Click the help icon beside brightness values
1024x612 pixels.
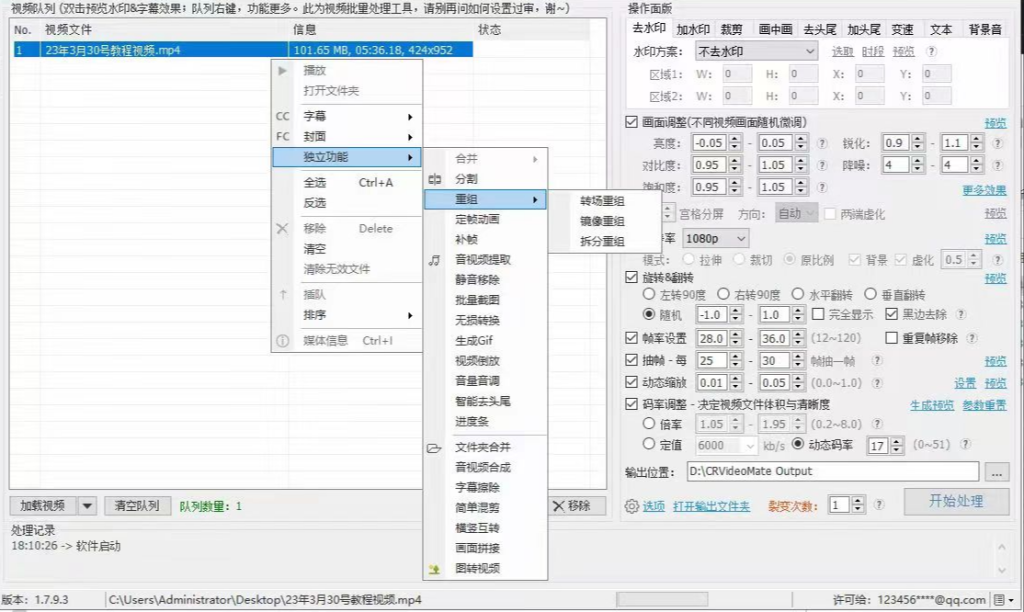click(822, 143)
